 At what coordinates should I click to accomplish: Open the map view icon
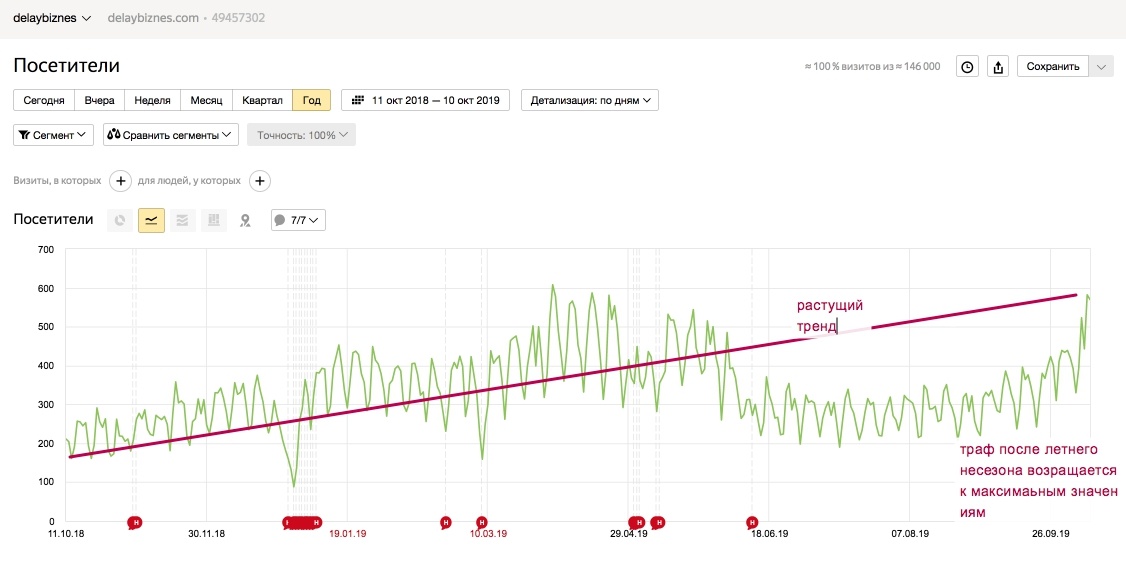click(x=245, y=220)
